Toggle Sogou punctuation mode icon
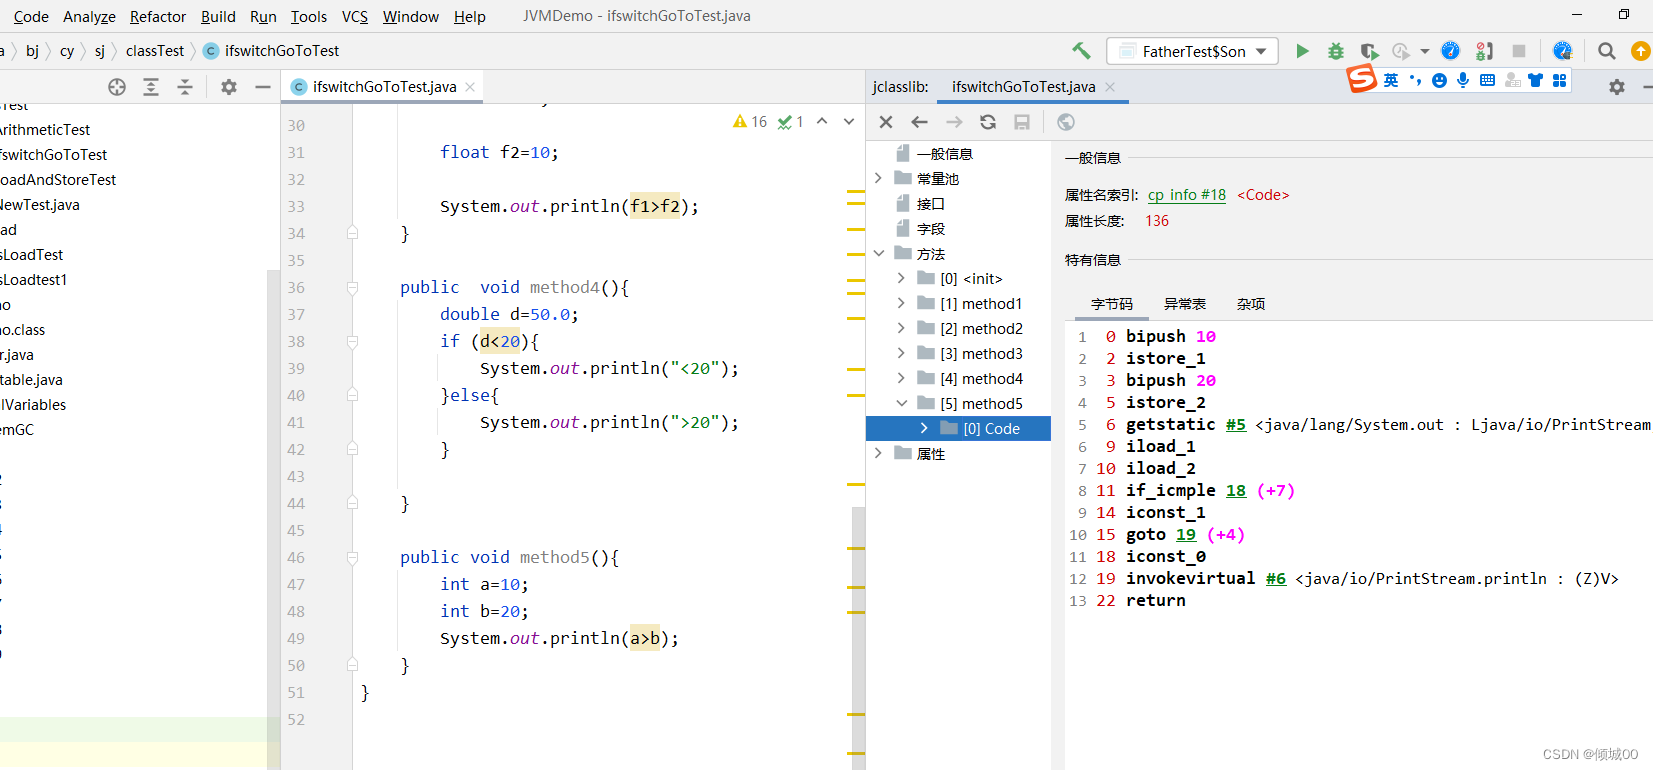 (x=1415, y=80)
